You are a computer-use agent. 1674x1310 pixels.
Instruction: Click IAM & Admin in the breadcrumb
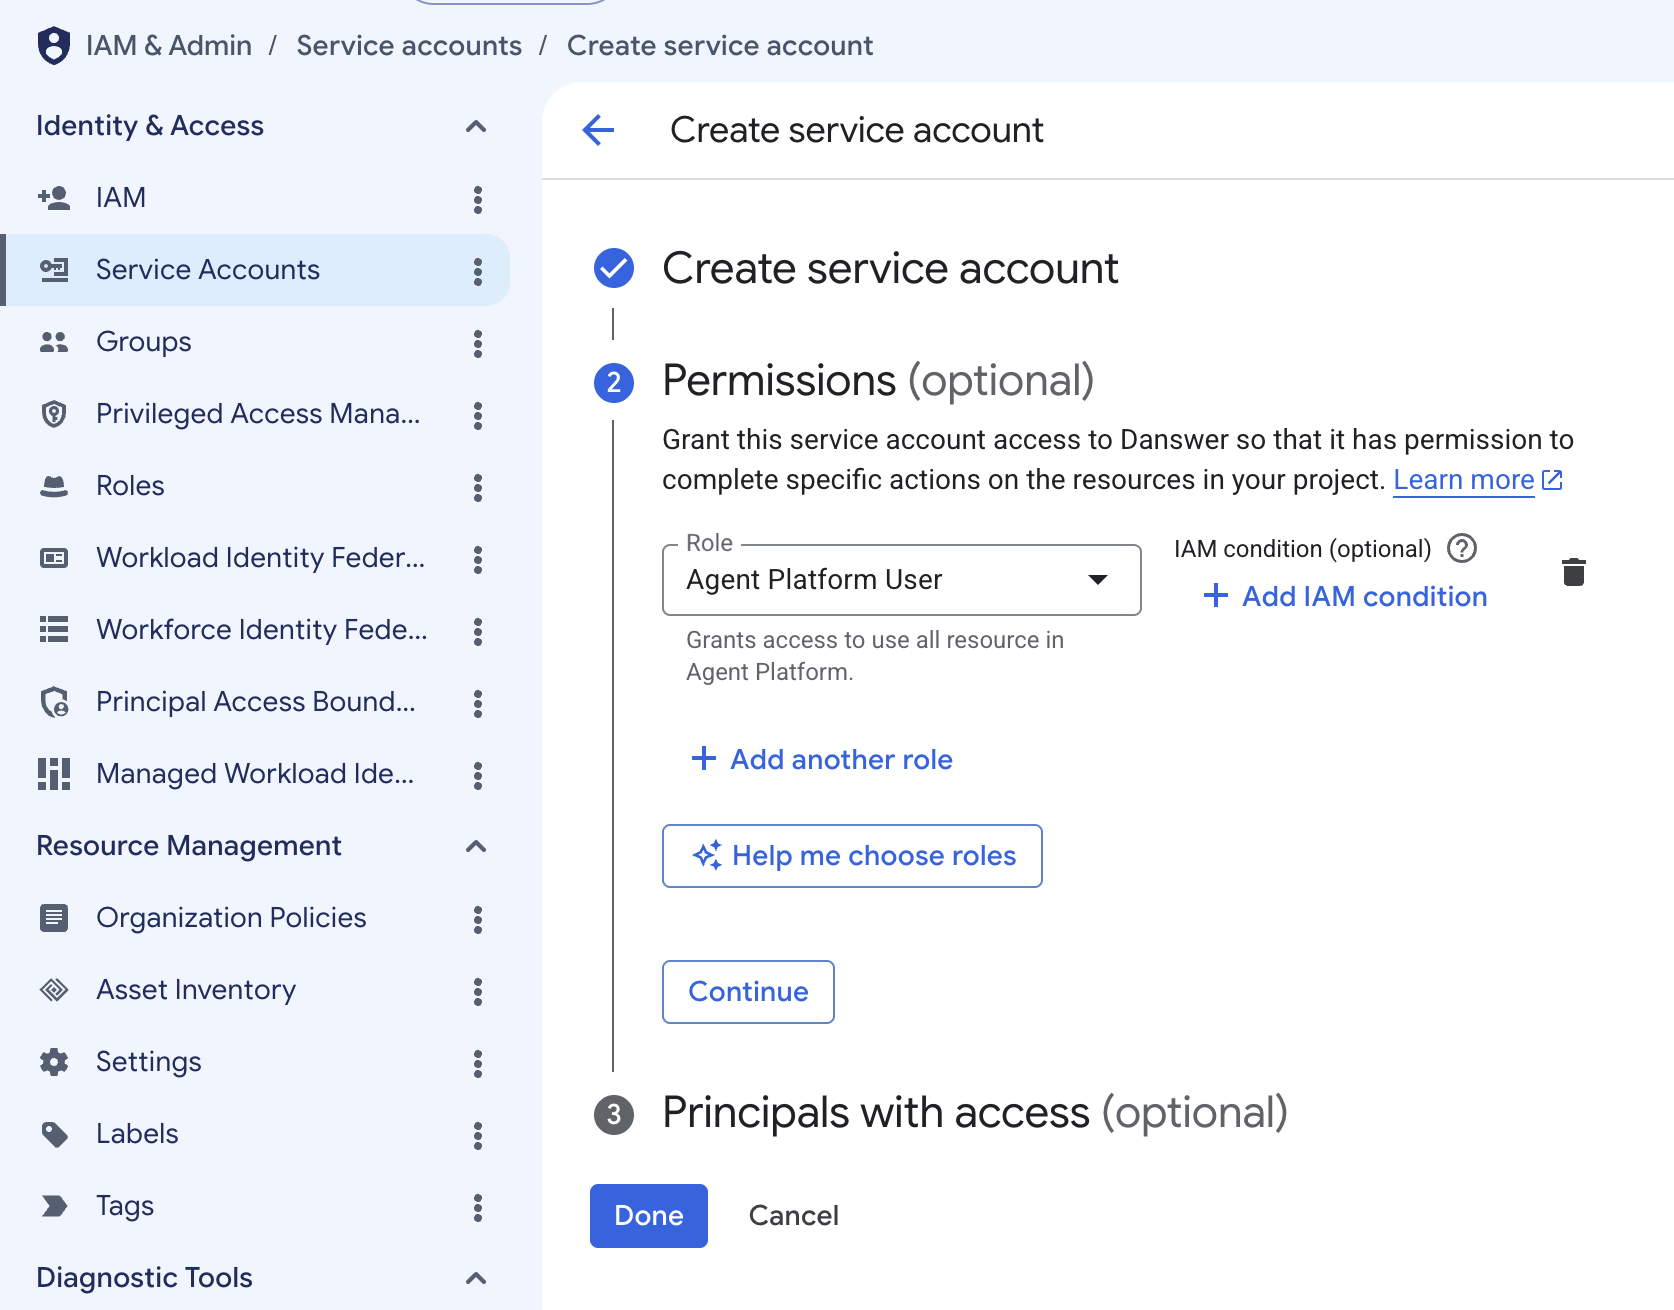click(169, 46)
